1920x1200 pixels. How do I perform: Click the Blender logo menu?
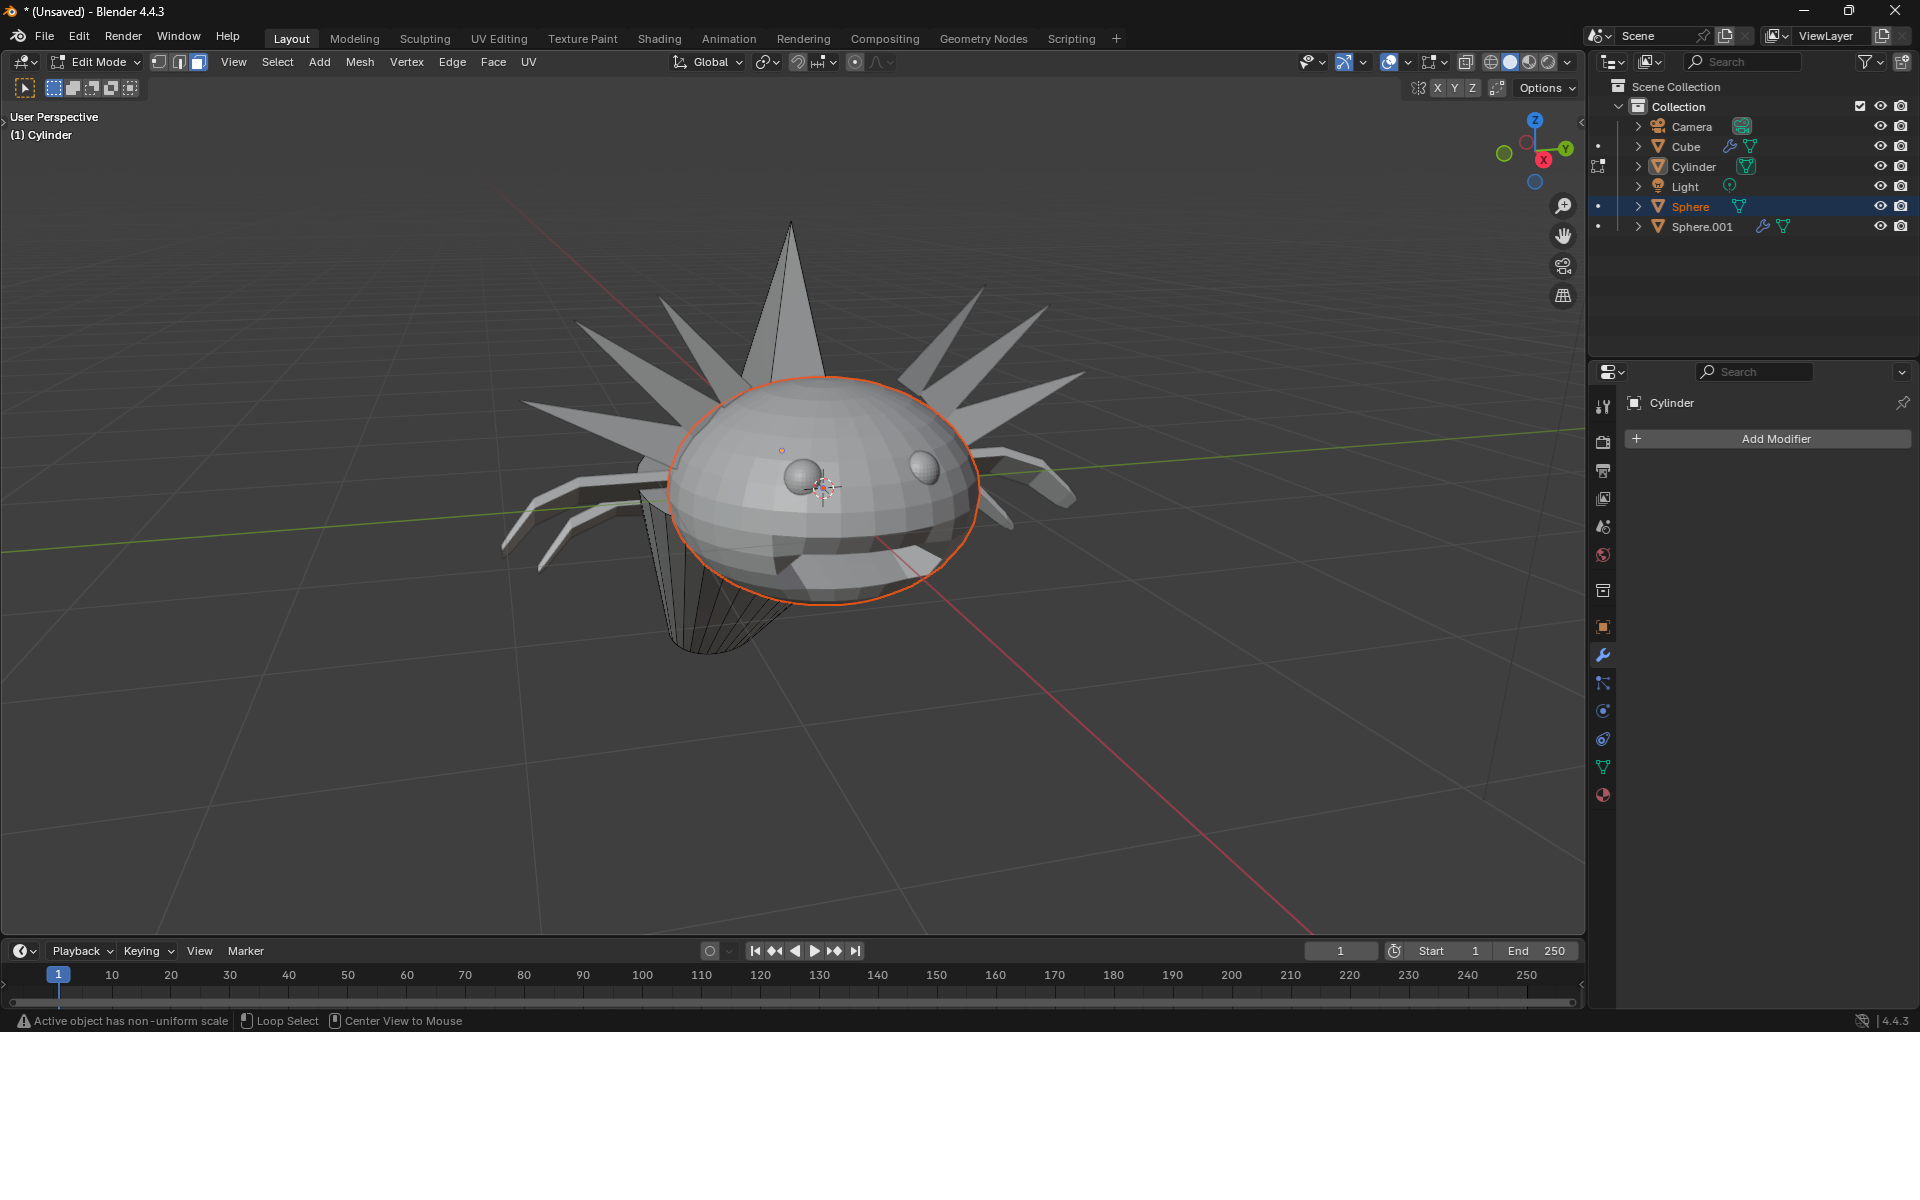click(x=18, y=36)
